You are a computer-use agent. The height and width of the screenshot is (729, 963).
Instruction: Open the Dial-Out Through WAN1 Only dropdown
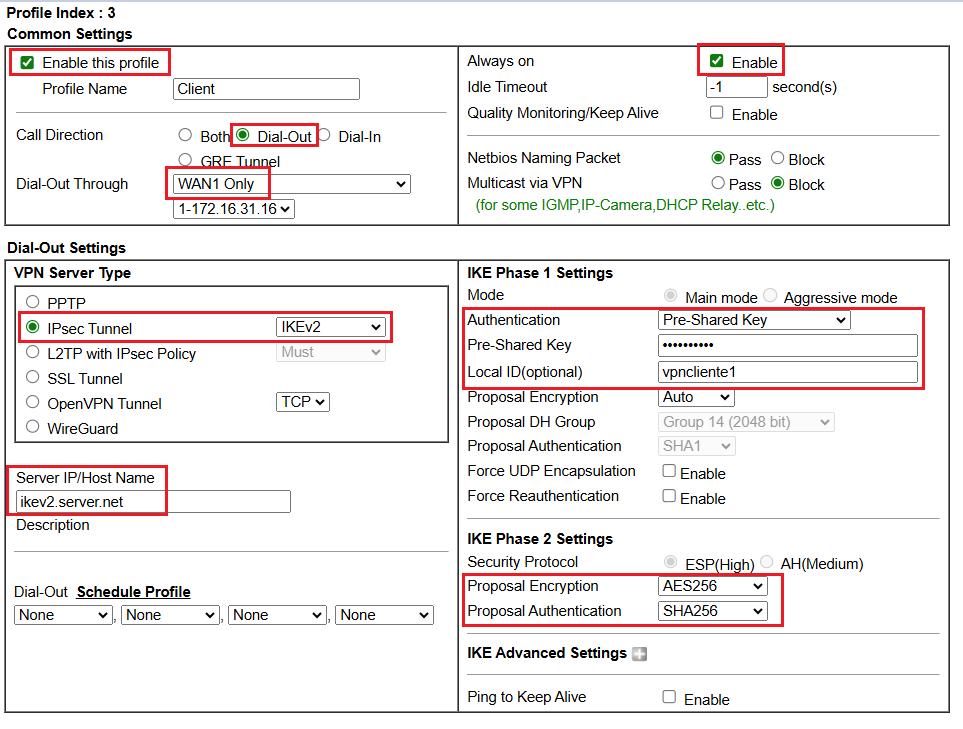291,184
